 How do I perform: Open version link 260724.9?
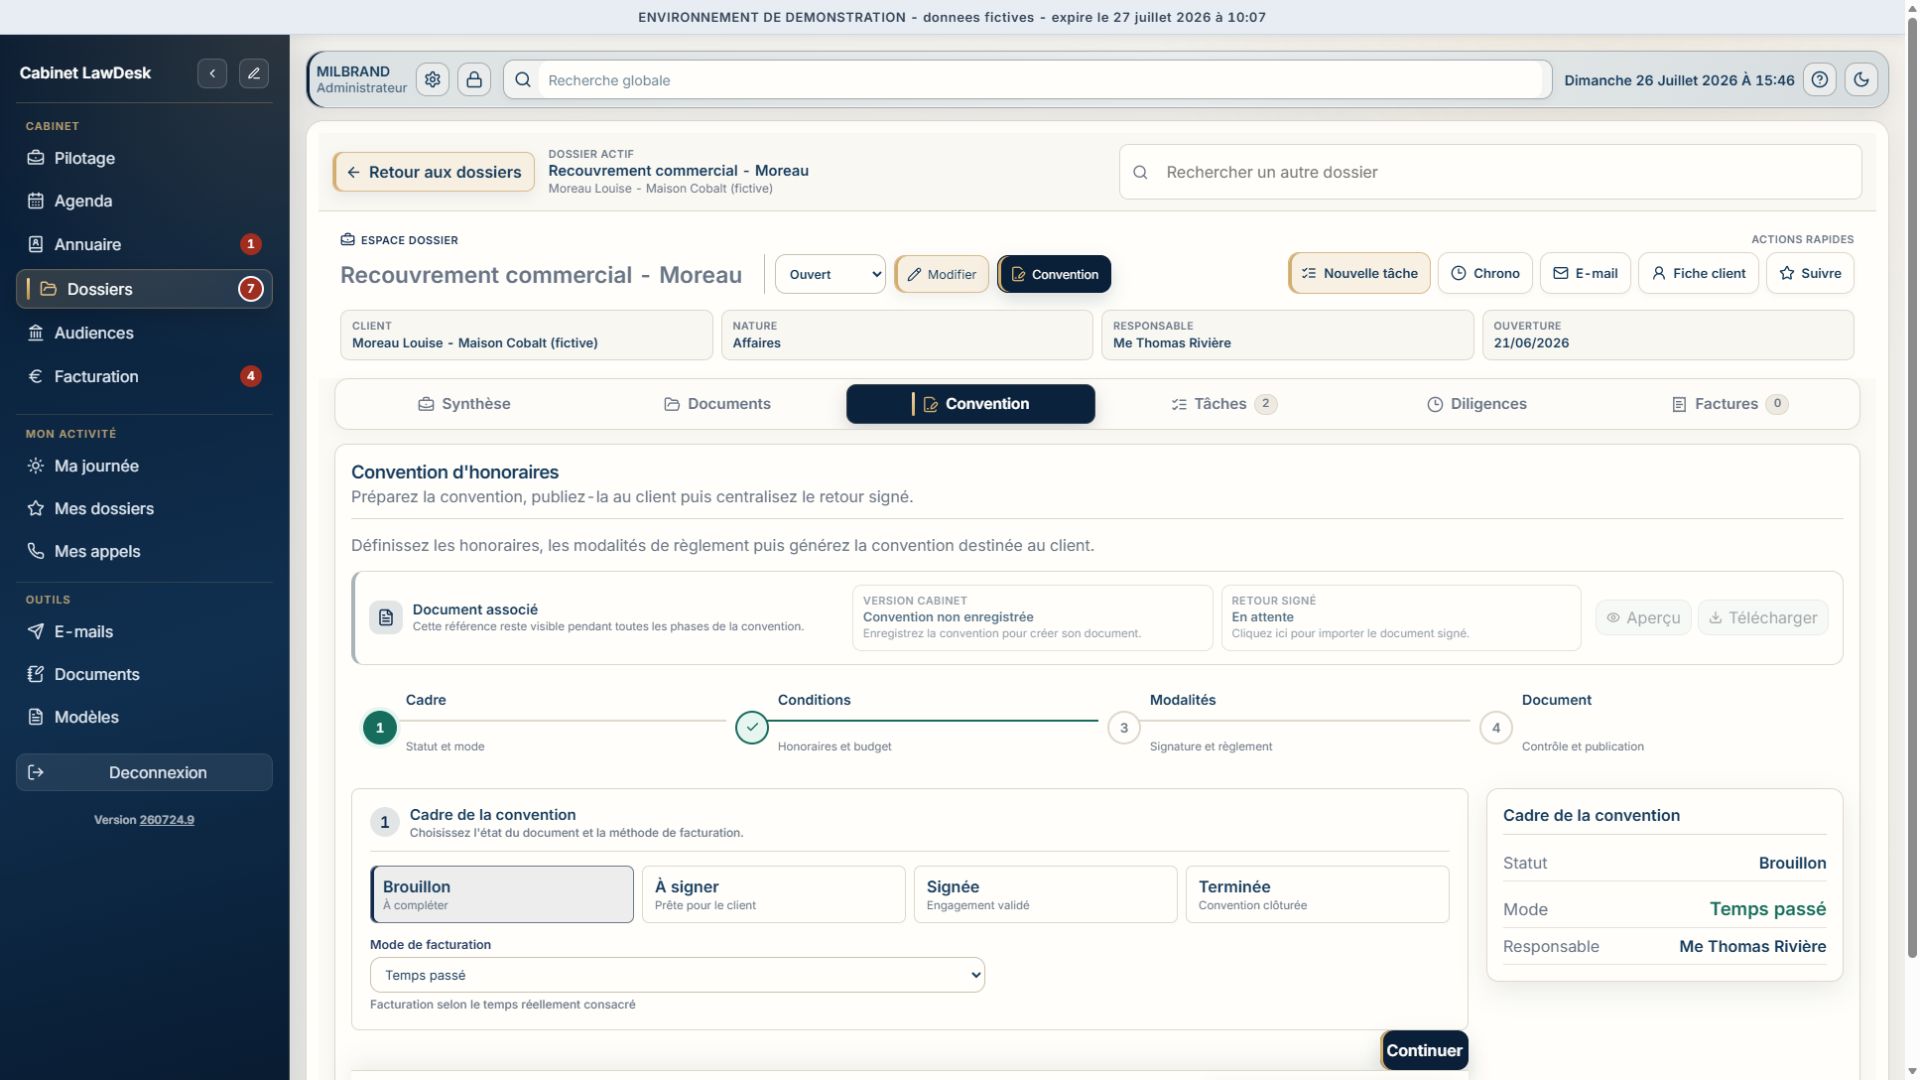[167, 820]
